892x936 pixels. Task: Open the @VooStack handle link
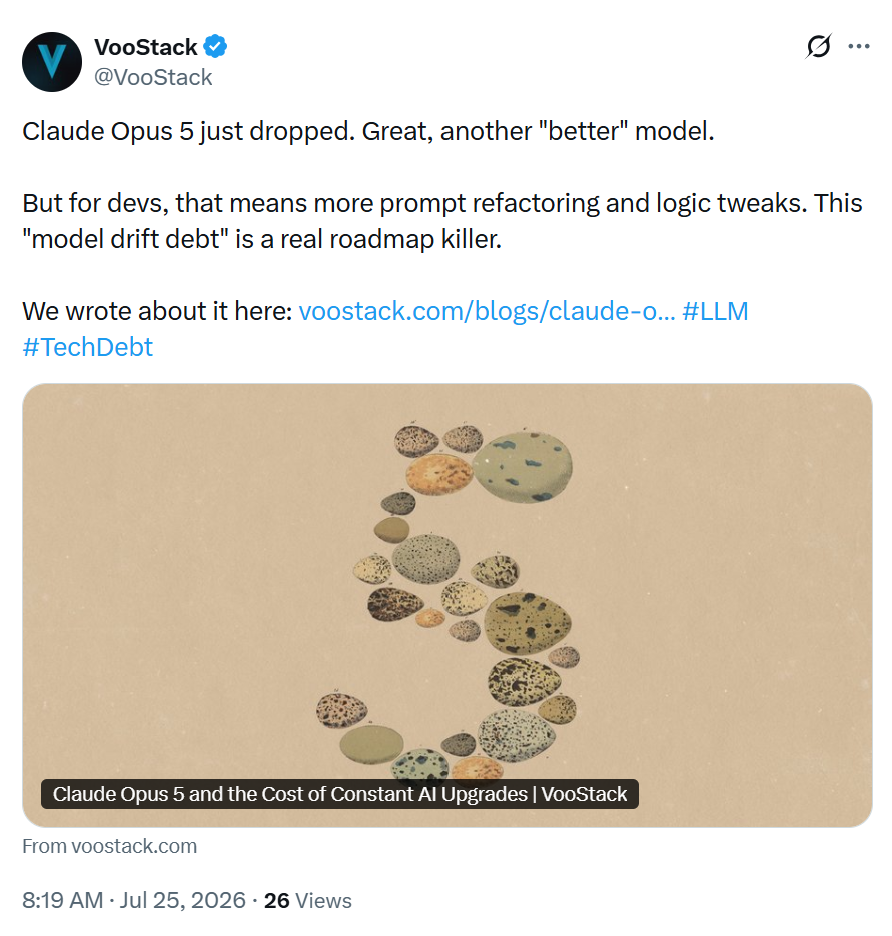pyautogui.click(x=153, y=77)
